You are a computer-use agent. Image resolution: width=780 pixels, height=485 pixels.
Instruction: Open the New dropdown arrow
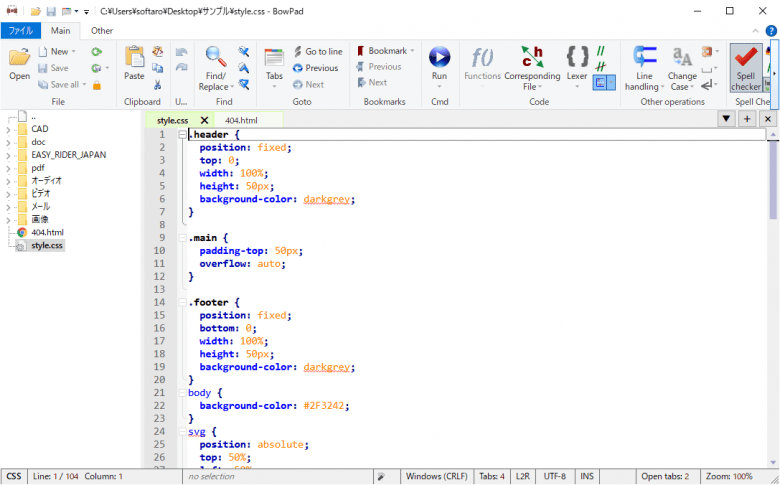(74, 52)
